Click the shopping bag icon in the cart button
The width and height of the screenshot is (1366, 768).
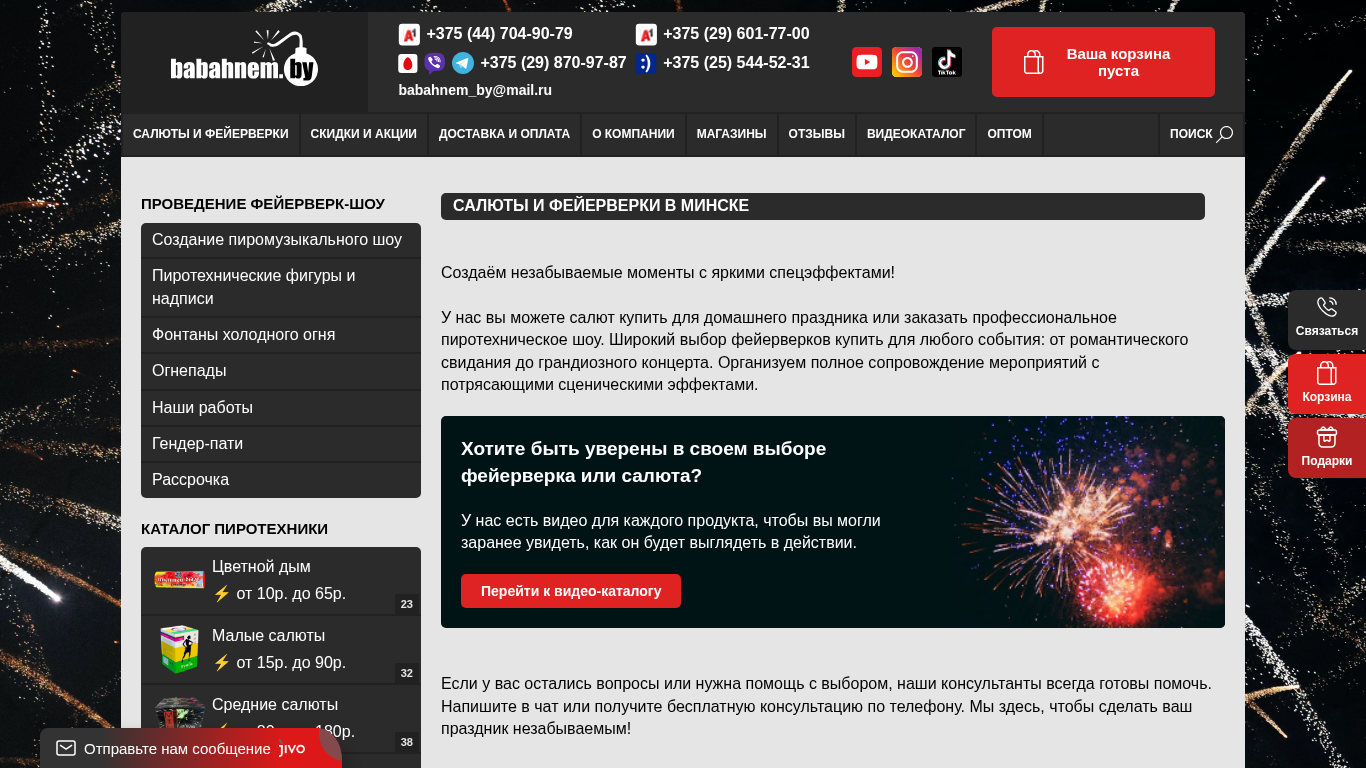pyautogui.click(x=1034, y=62)
